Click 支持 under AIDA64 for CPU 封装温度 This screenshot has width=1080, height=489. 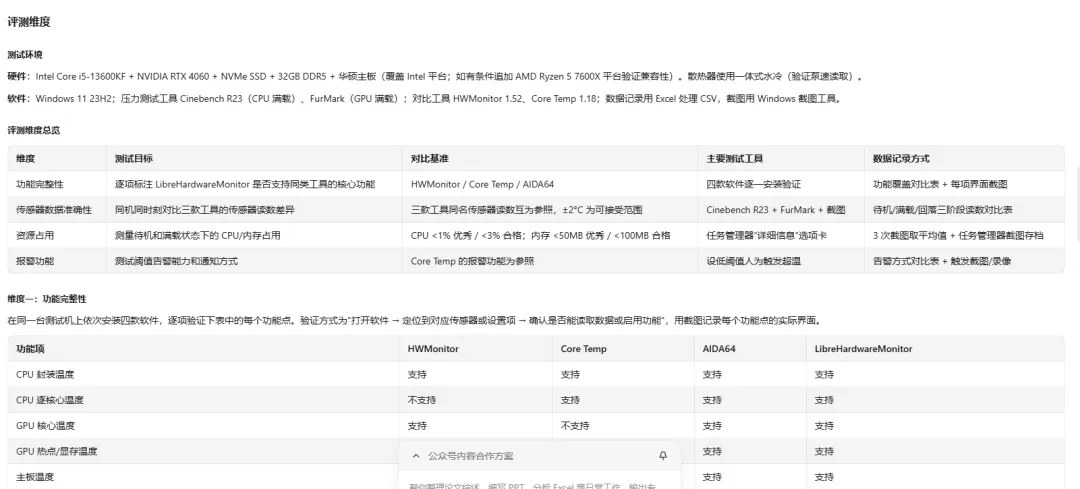coord(712,375)
